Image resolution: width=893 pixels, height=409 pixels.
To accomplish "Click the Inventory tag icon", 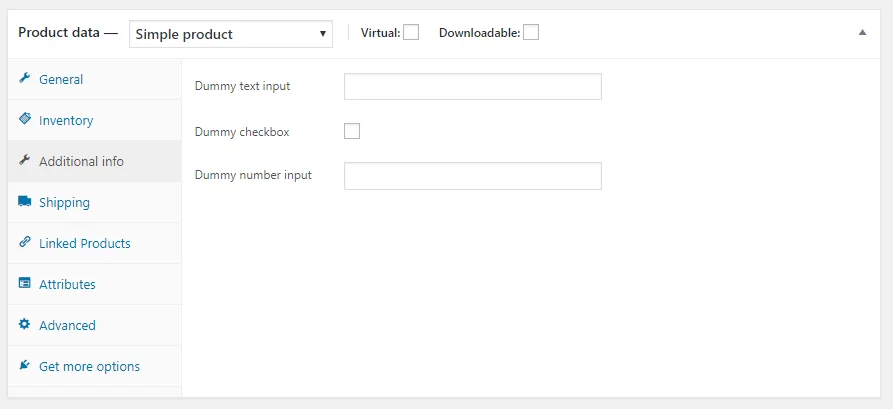I will [24, 118].
